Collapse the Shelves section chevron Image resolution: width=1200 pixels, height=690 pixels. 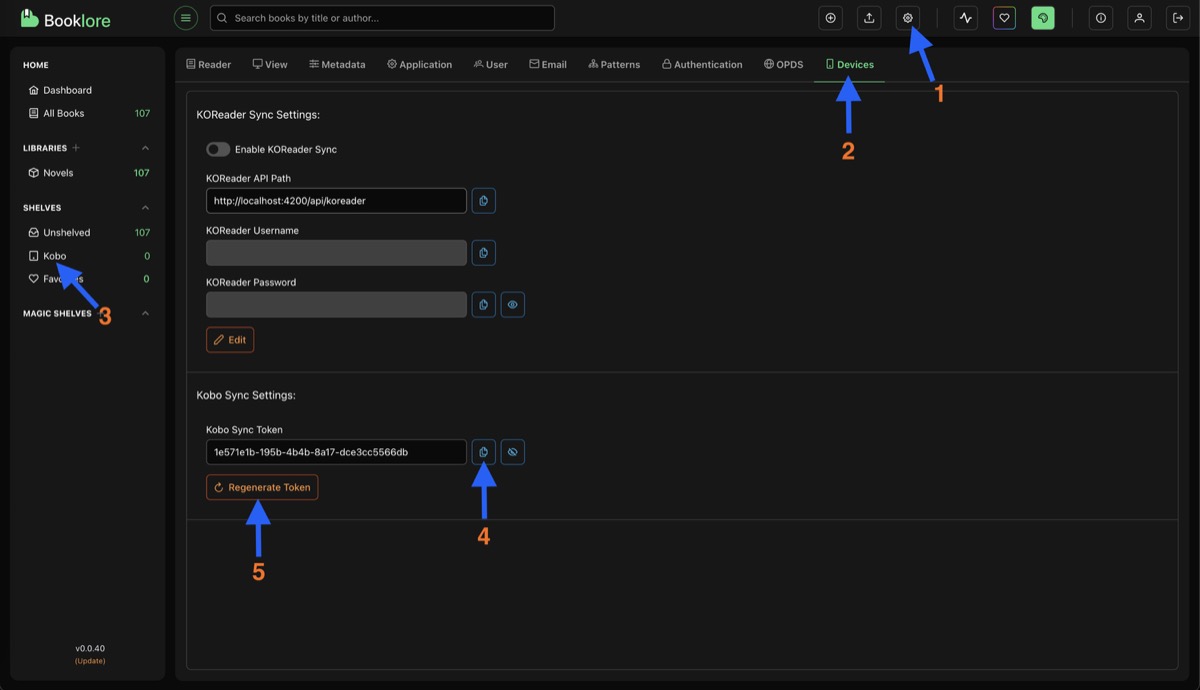[x=145, y=208]
